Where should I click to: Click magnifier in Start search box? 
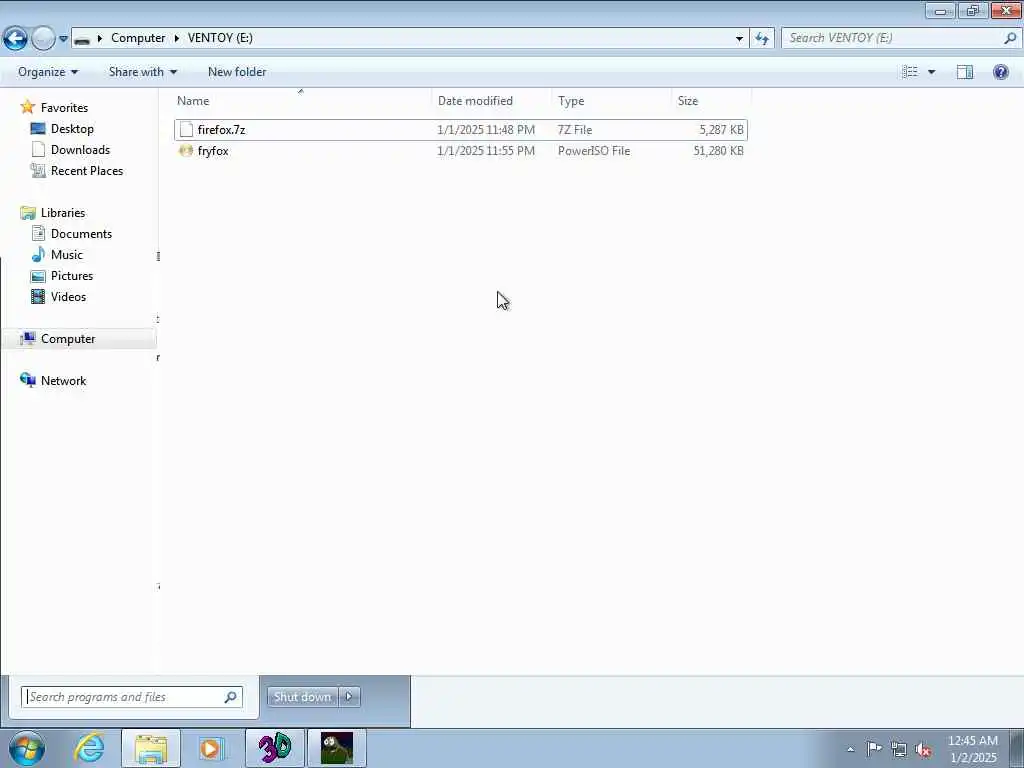(230, 697)
